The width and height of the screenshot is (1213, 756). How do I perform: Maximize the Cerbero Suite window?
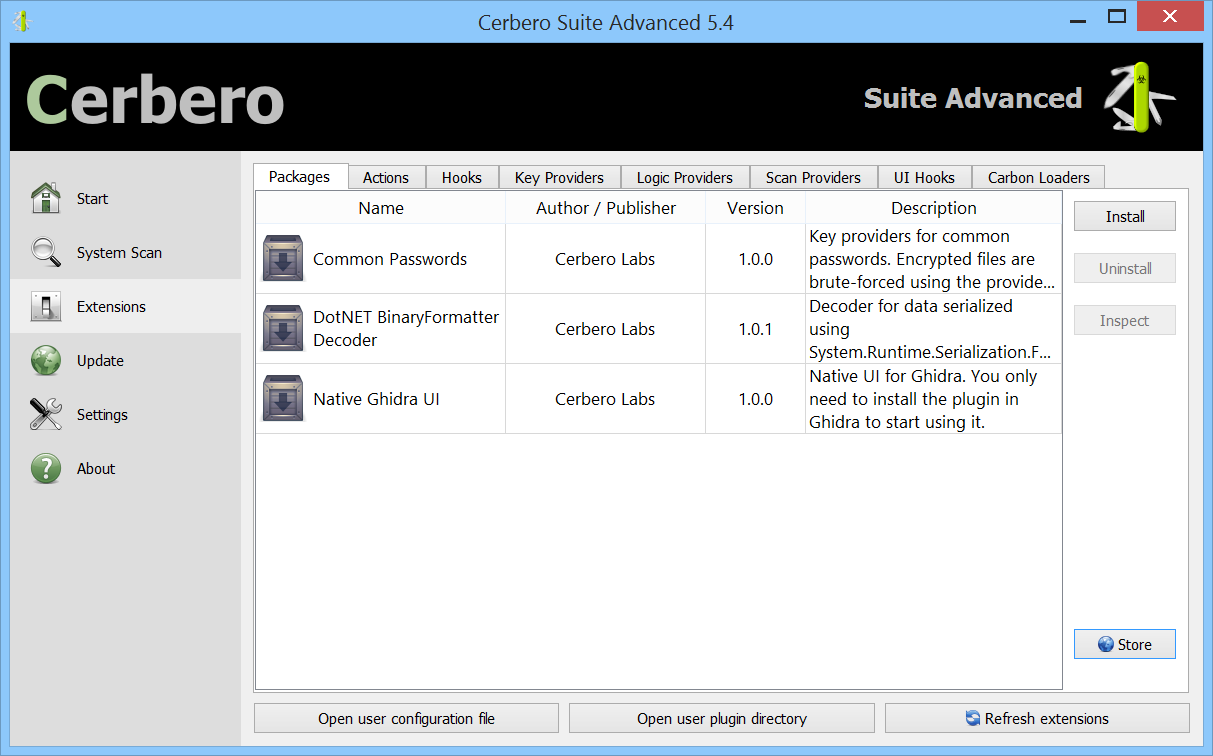tap(1118, 15)
